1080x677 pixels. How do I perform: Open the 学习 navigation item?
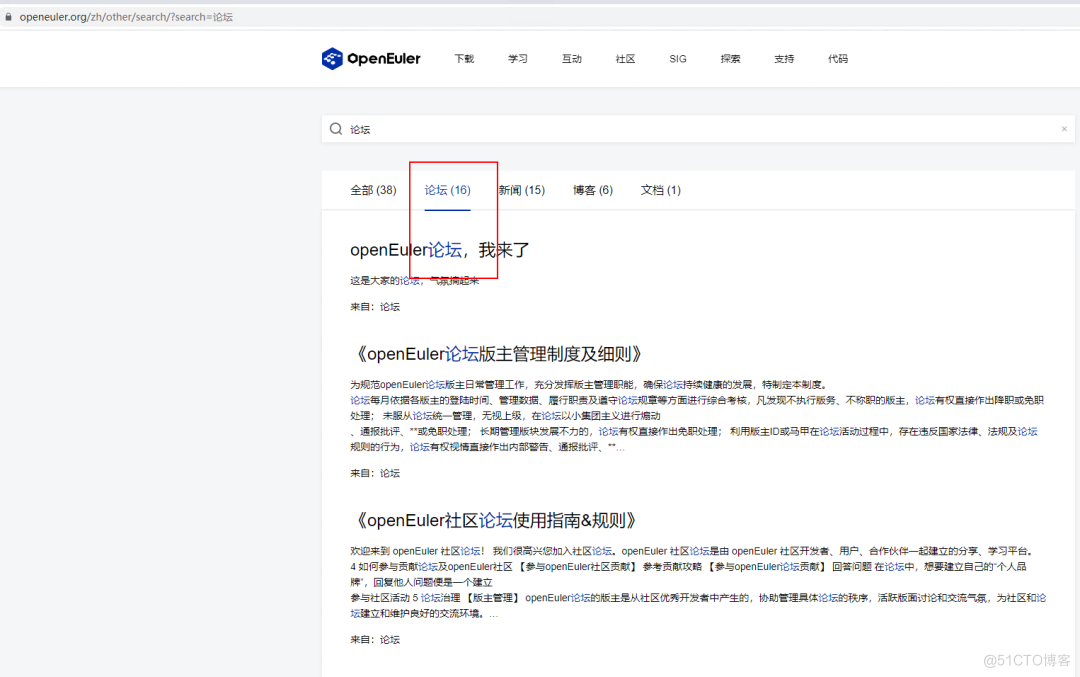[x=518, y=59]
